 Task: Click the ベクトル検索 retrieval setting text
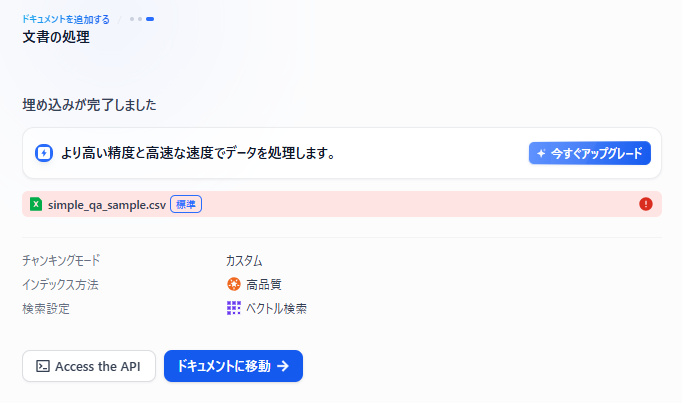tap(276, 308)
